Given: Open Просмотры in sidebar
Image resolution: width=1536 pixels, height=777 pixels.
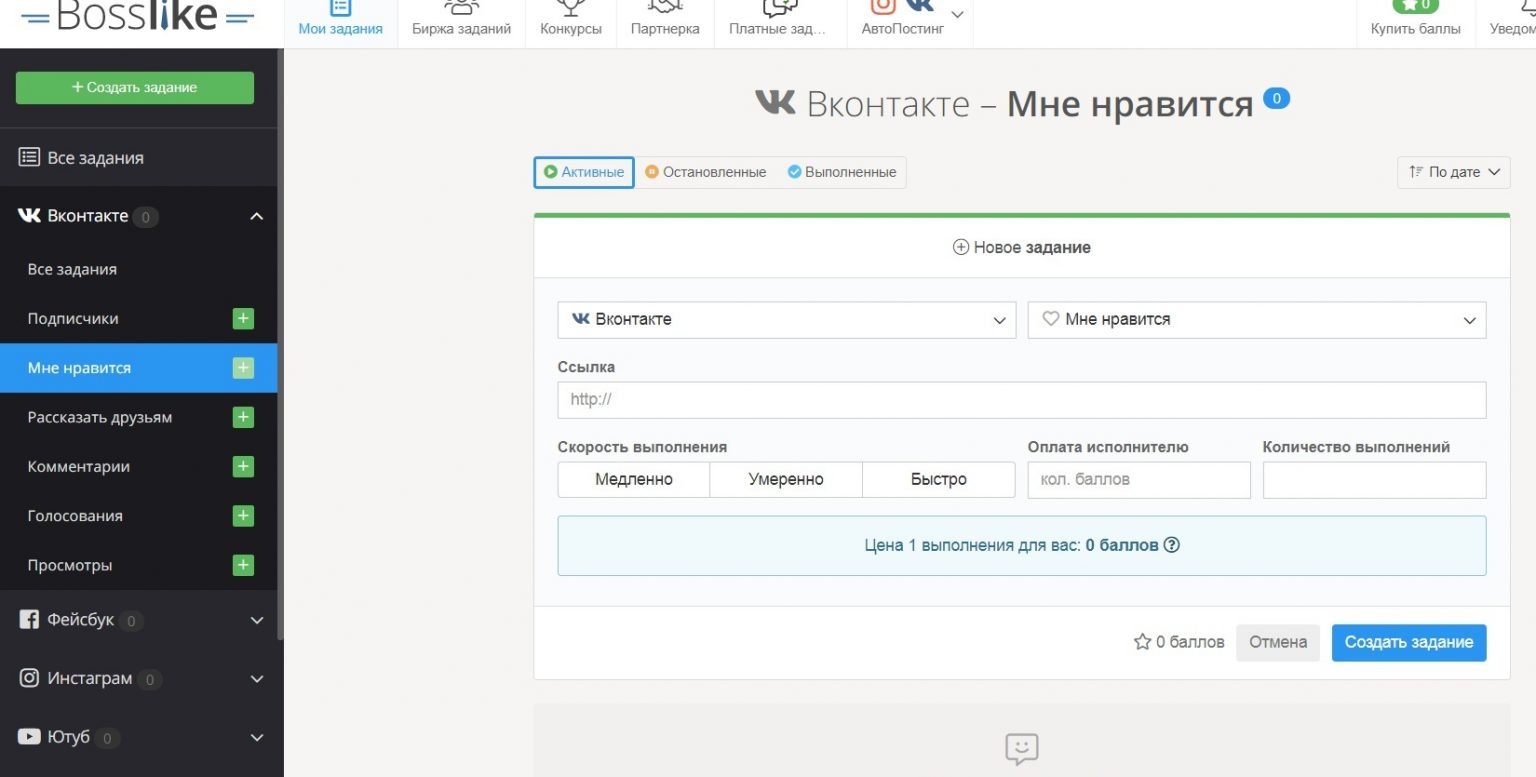Looking at the screenshot, I should [70, 565].
